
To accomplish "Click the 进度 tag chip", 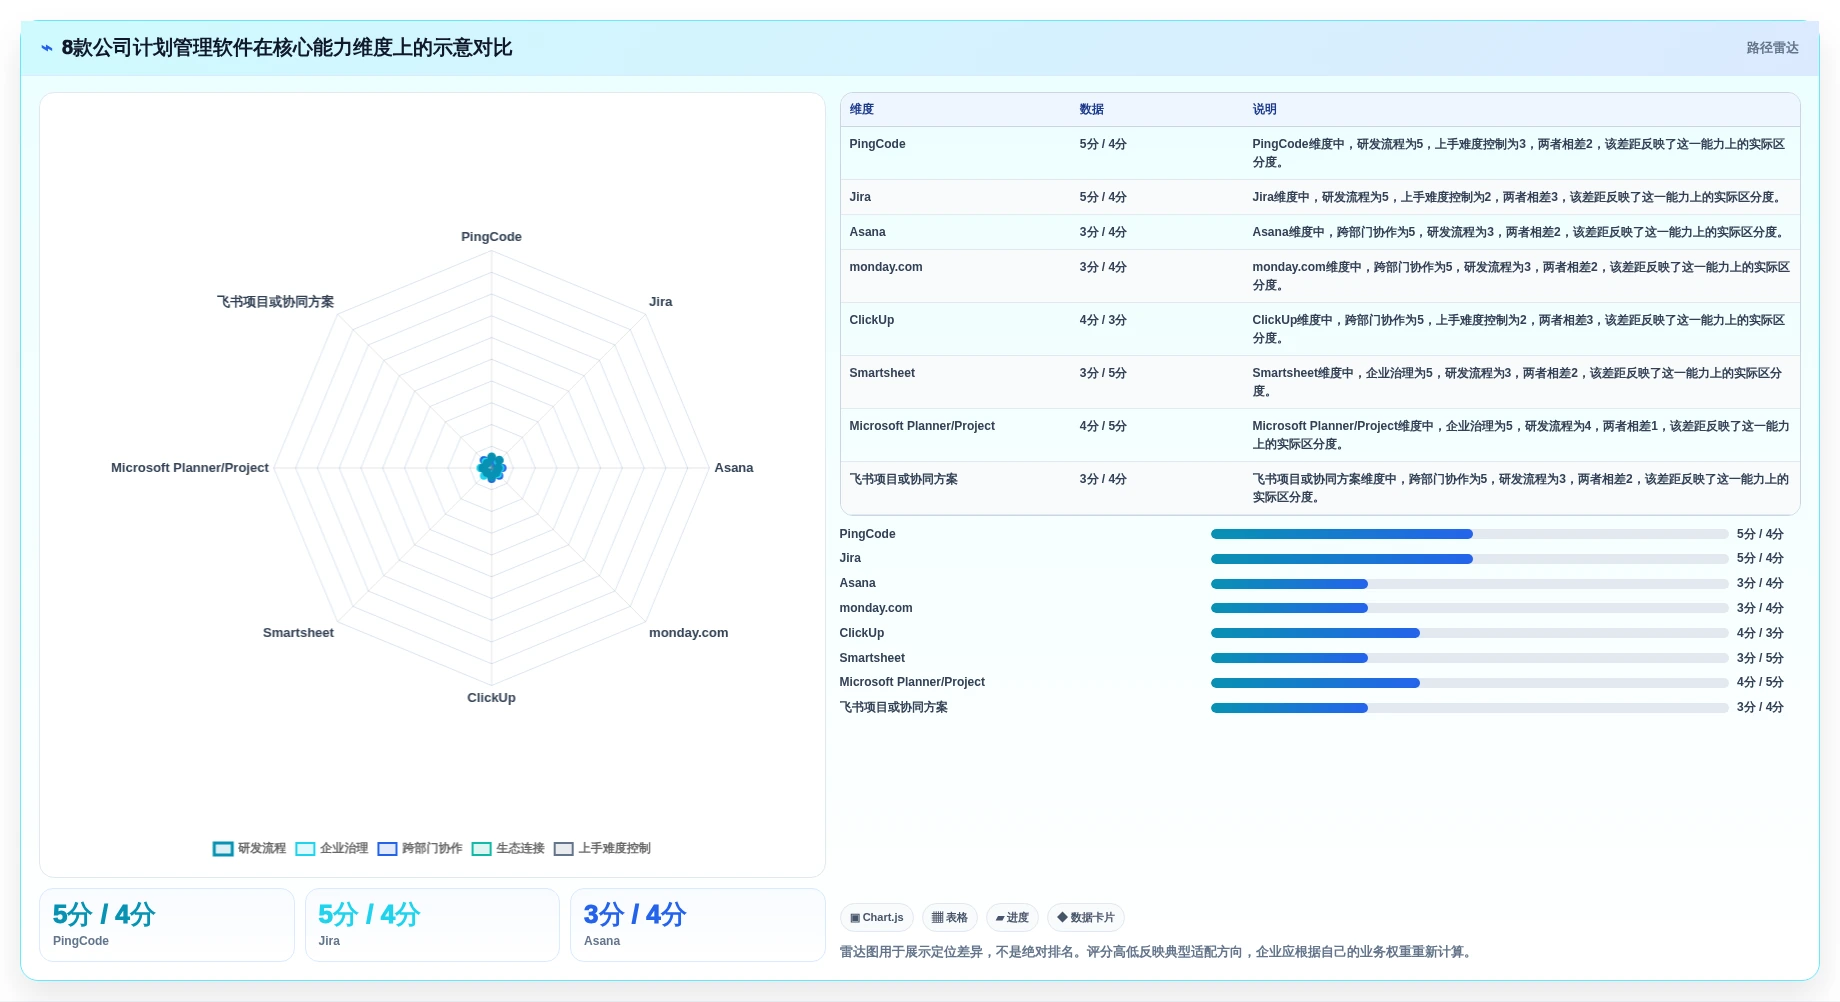I will point(1012,917).
